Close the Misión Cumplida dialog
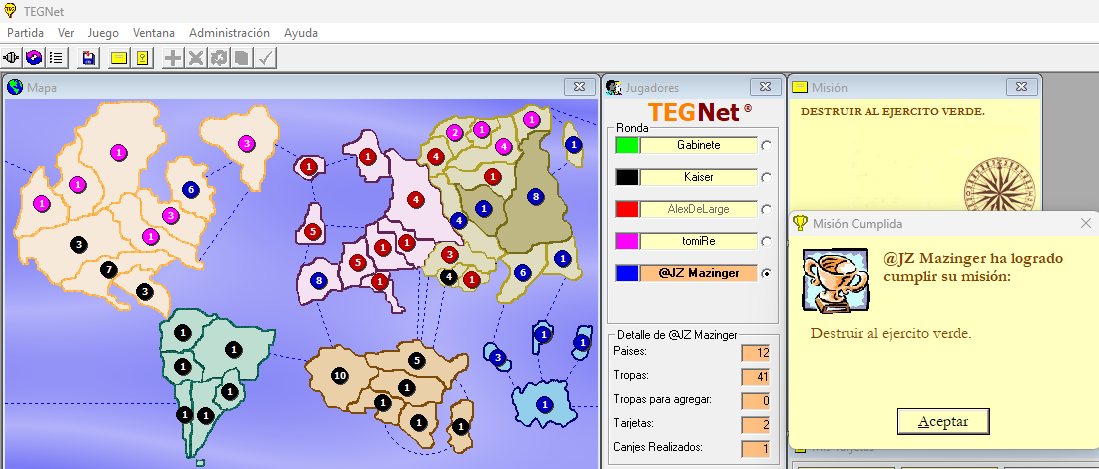The image size is (1099, 469). pos(1086,223)
